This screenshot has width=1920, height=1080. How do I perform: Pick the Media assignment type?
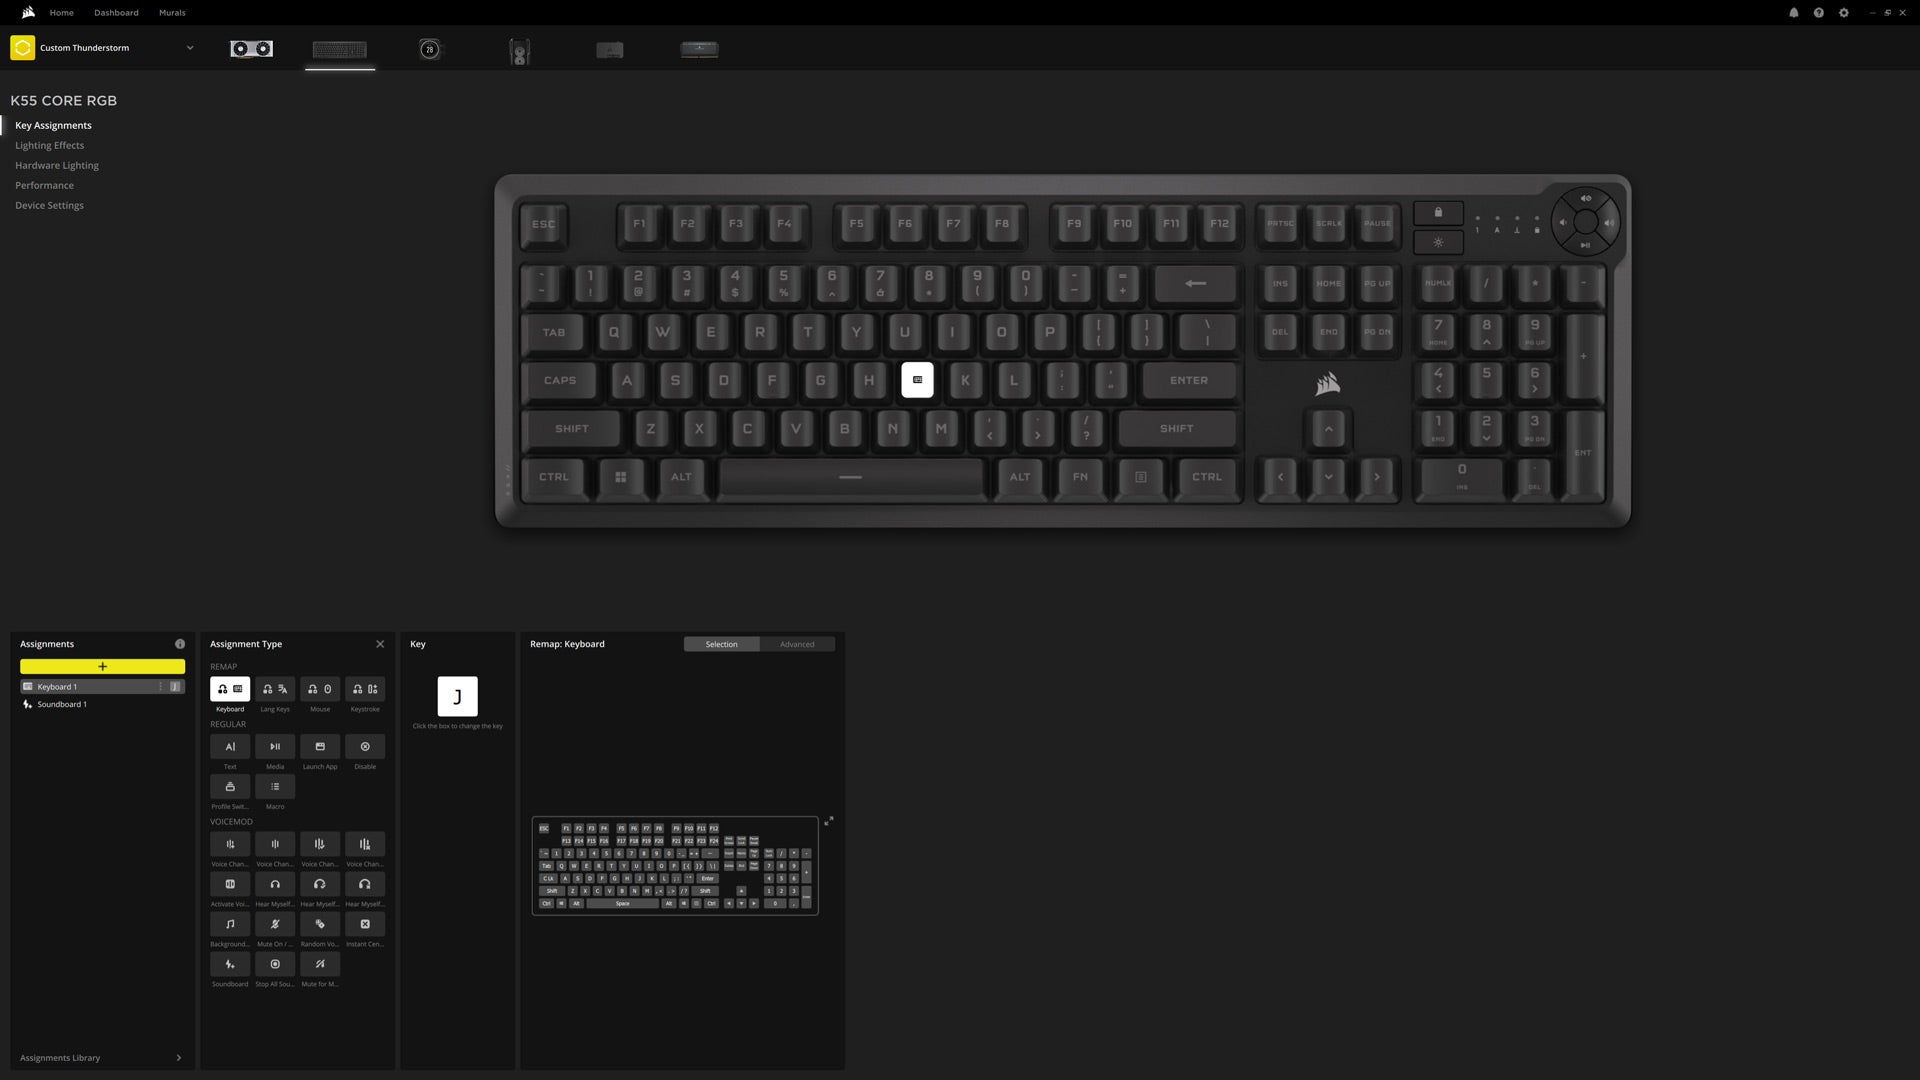coord(275,747)
